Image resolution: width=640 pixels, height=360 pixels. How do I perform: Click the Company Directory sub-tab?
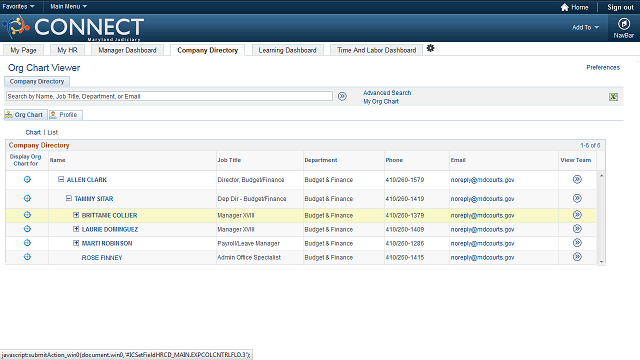[37, 81]
